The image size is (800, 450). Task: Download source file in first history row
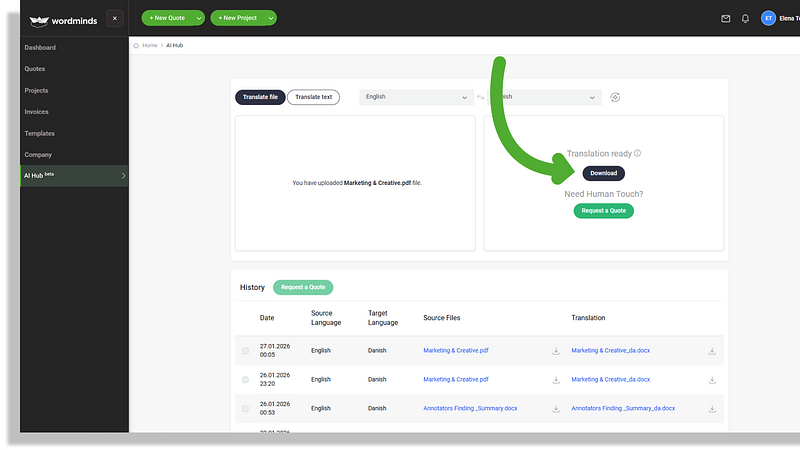click(556, 351)
